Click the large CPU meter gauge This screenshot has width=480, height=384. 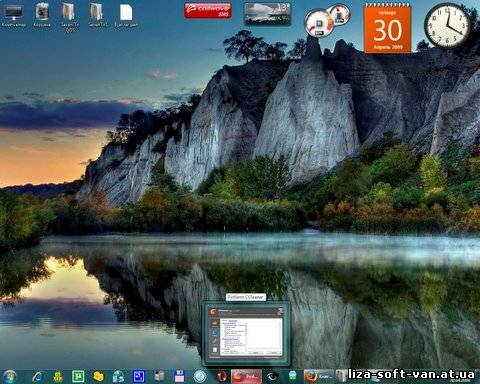(318, 23)
